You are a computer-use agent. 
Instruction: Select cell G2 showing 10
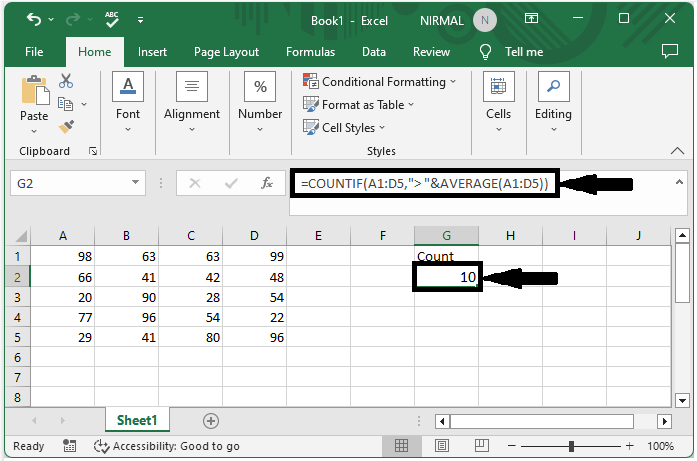[x=447, y=277]
